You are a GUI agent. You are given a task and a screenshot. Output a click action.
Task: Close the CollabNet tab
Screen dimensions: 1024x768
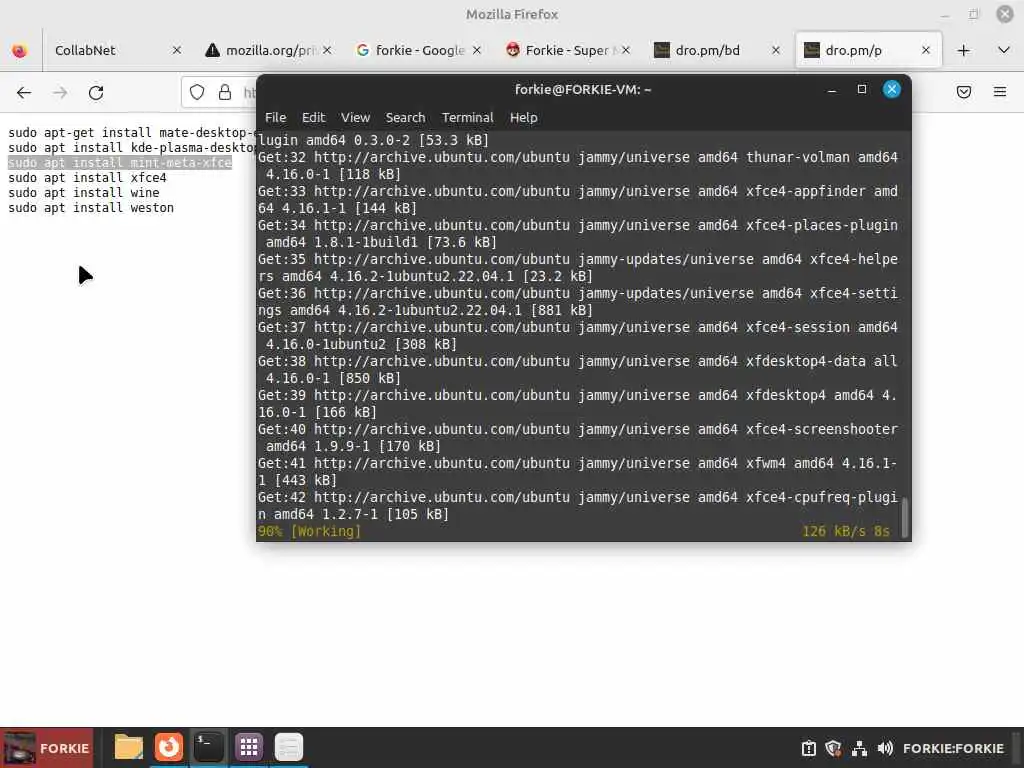(176, 50)
